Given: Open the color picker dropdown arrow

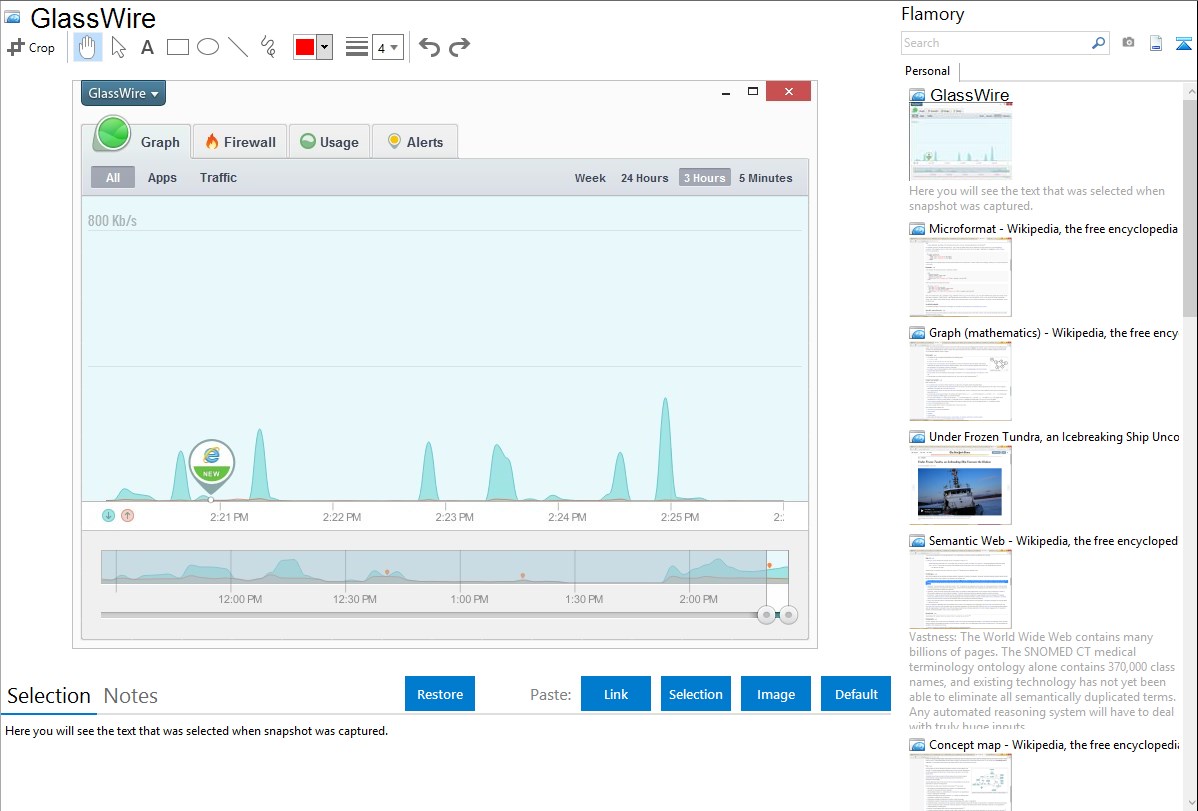Looking at the screenshot, I should tap(325, 47).
